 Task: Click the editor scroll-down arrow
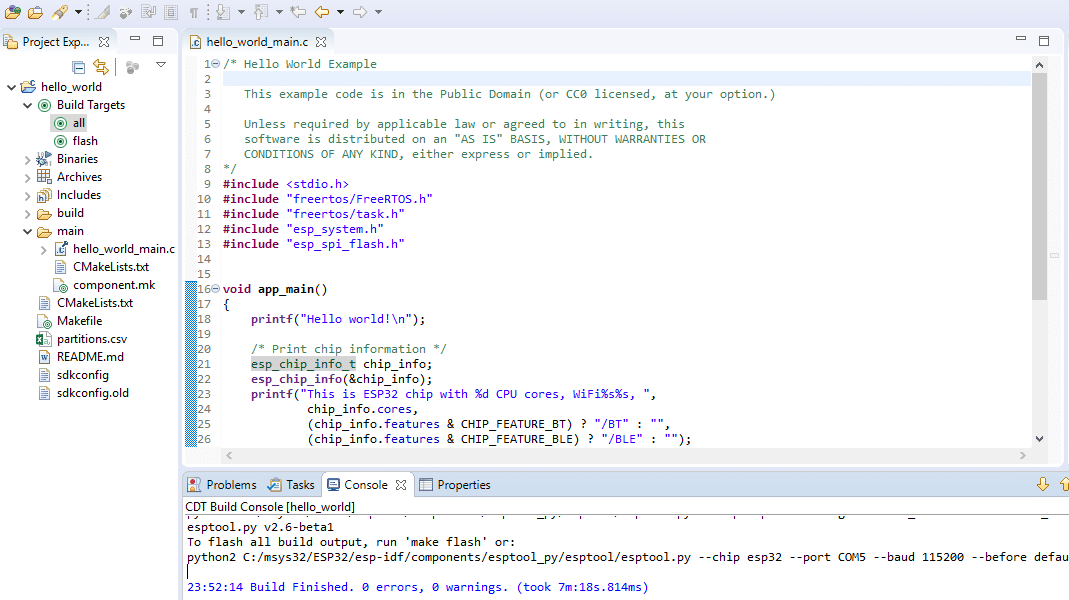(1039, 439)
